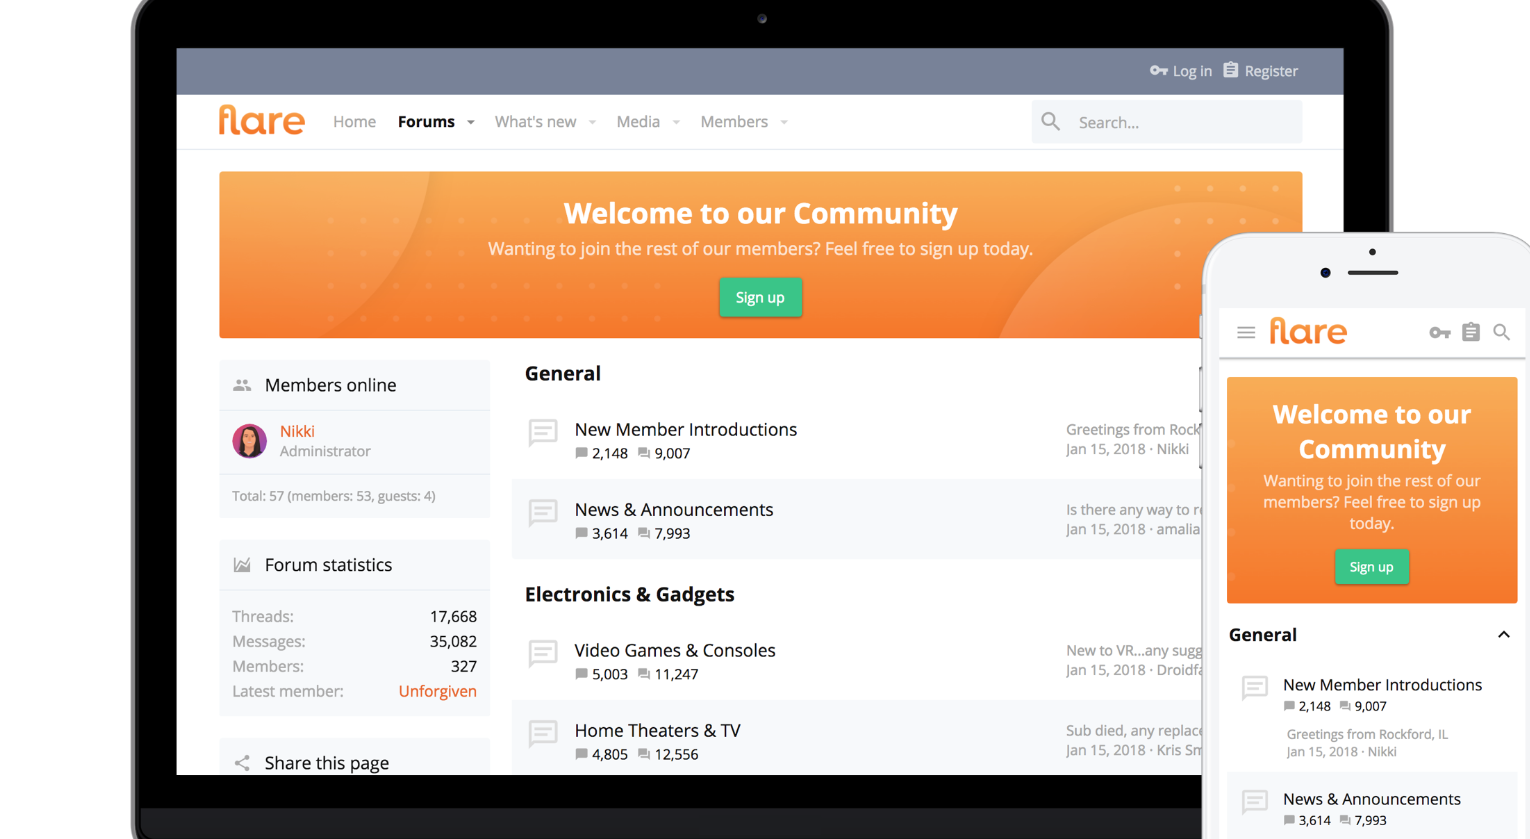Select the Media nav item
The width and height of the screenshot is (1530, 839).
(638, 122)
